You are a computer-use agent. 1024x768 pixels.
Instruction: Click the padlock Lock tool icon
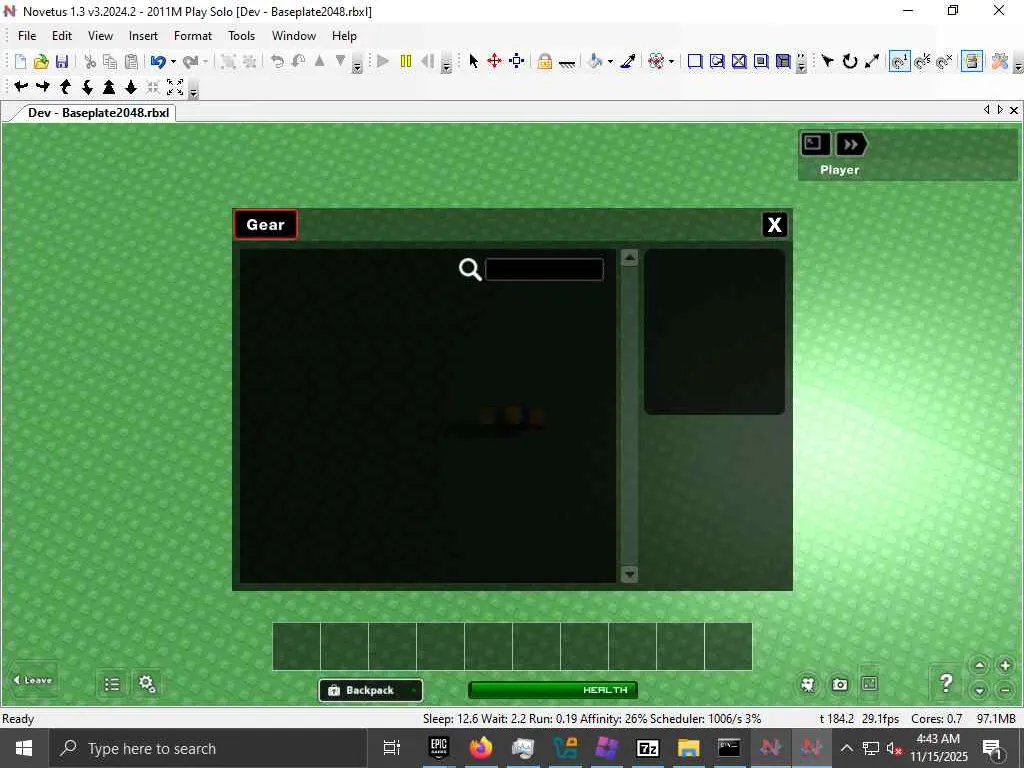click(x=545, y=61)
